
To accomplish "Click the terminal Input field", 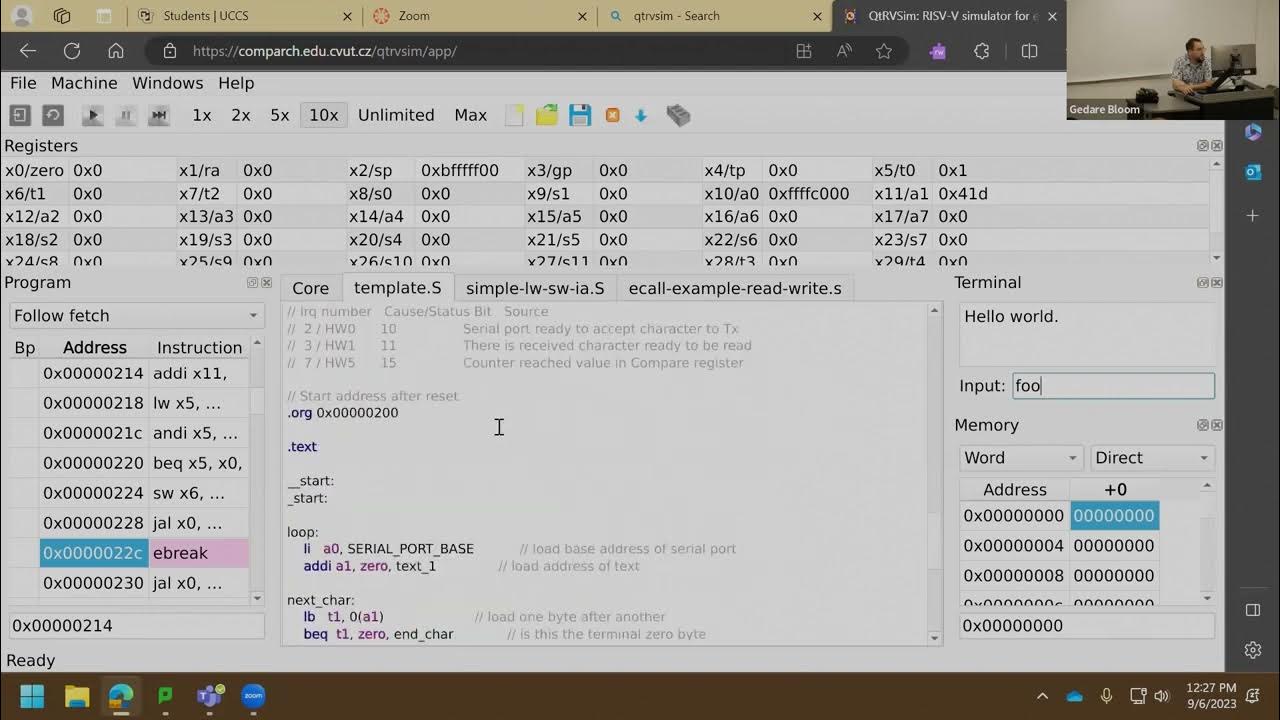I will tap(1113, 386).
